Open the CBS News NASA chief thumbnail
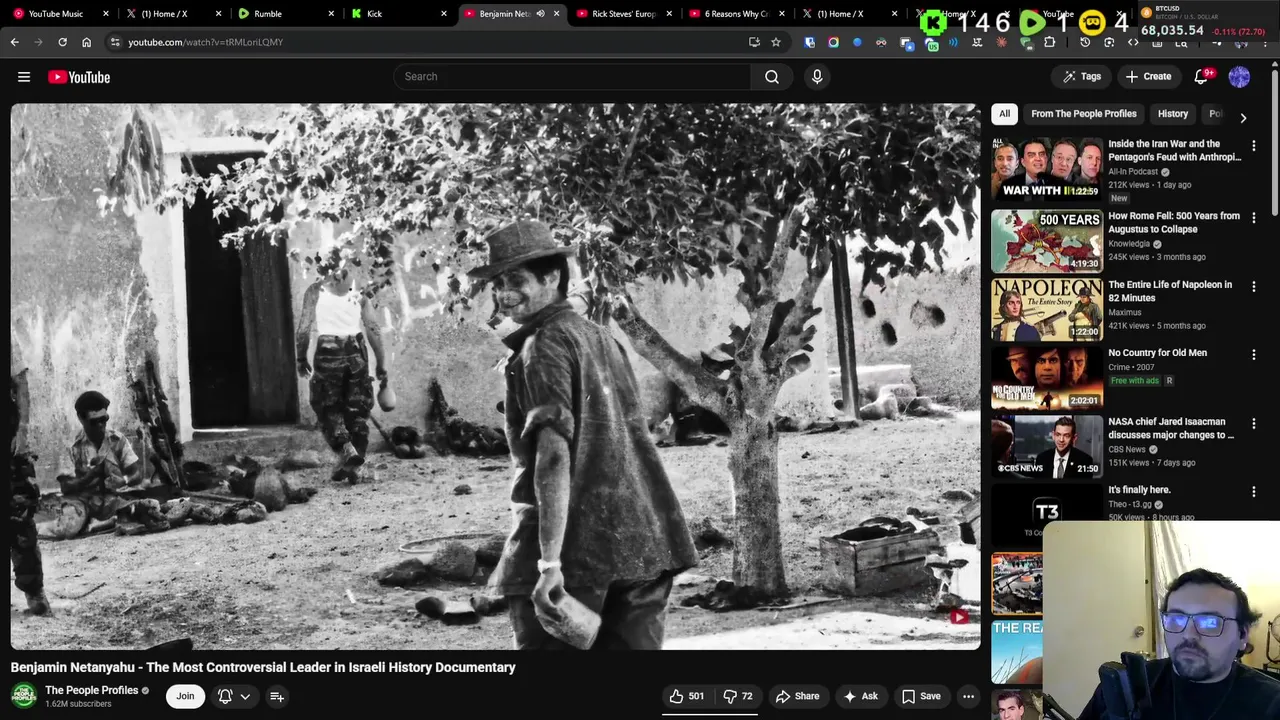This screenshot has height=720, width=1280. pos(1047,447)
